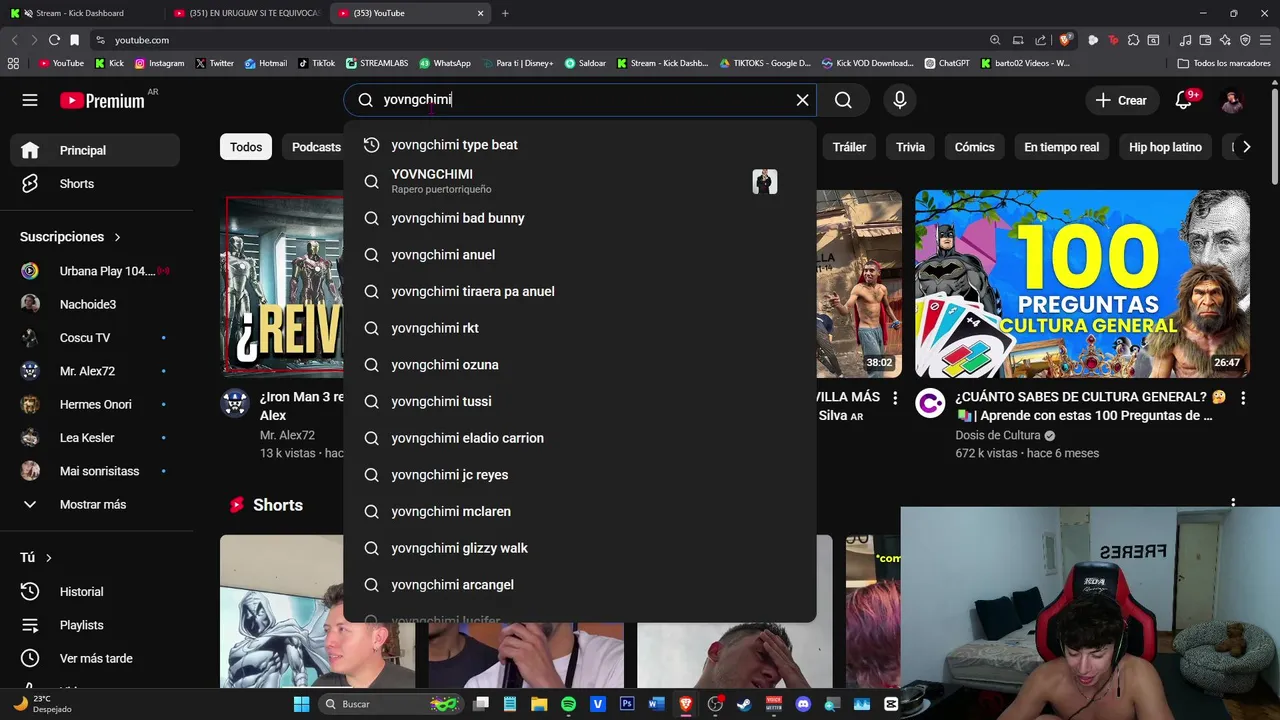Open Shorts in the sidebar
Image resolution: width=1280 pixels, height=720 pixels.
coord(95,184)
